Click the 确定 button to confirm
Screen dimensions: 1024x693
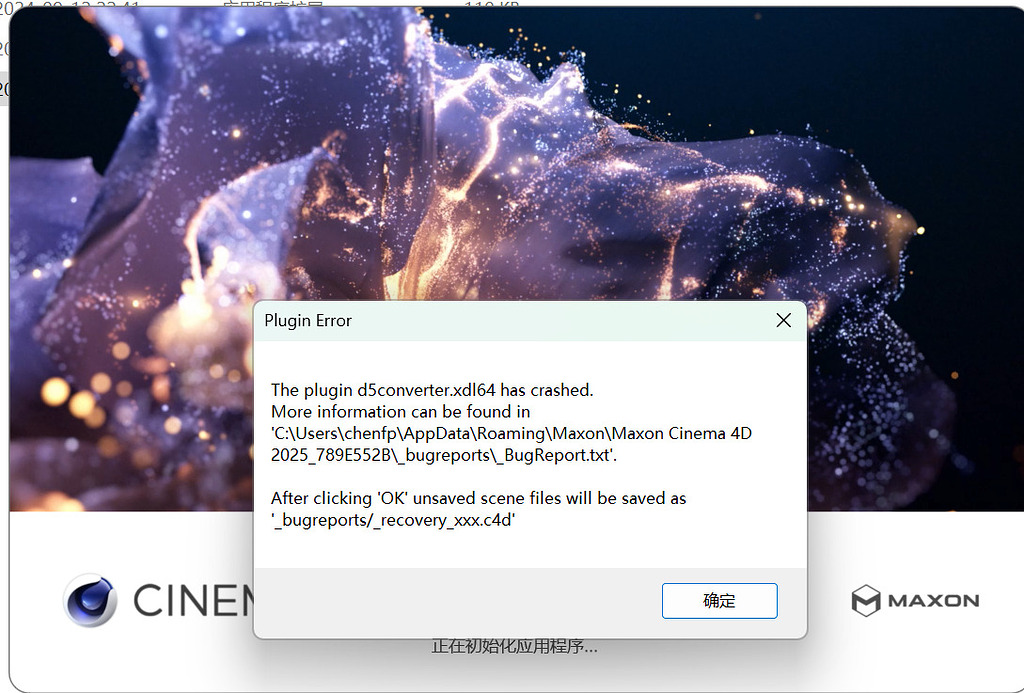pyautogui.click(x=719, y=601)
